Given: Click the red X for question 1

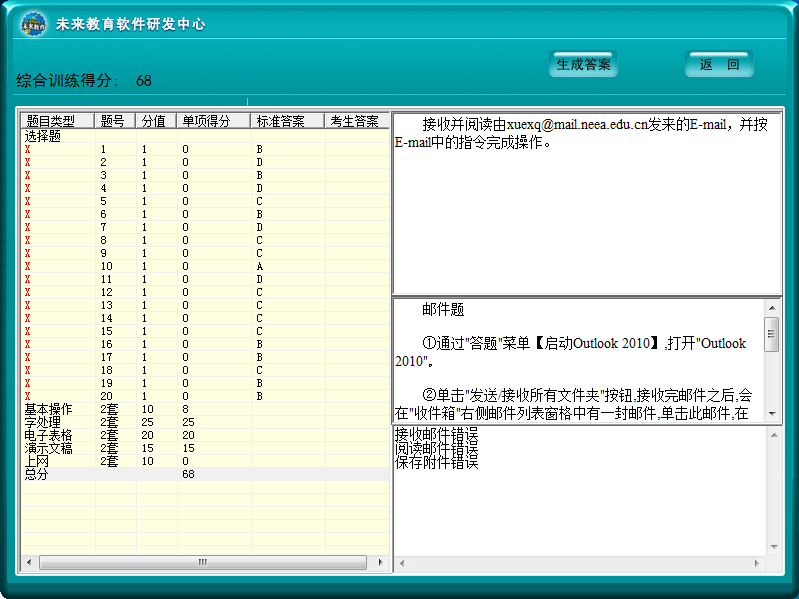Looking at the screenshot, I should tap(28, 149).
